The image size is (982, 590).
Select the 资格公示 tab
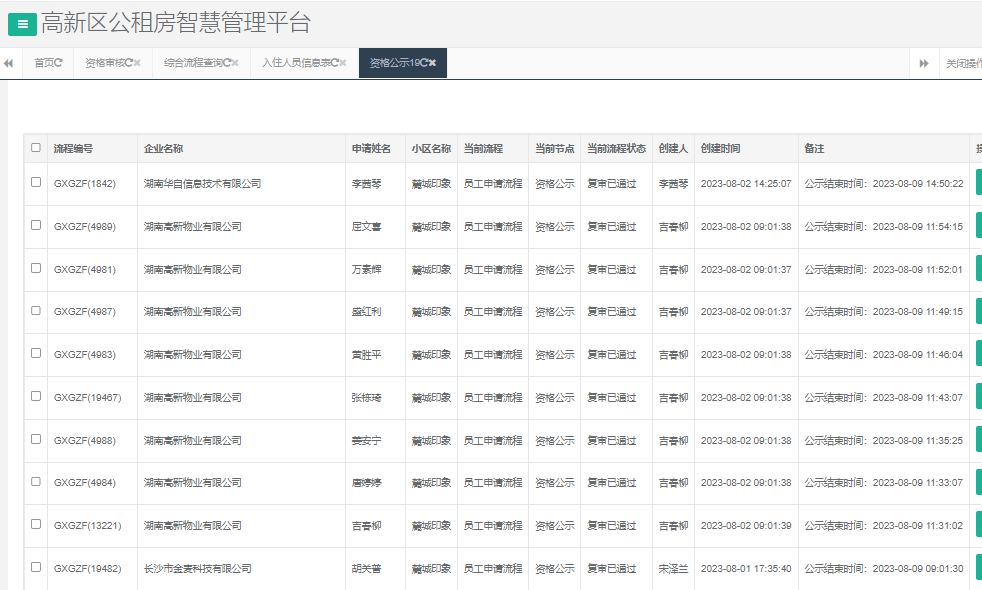point(395,63)
